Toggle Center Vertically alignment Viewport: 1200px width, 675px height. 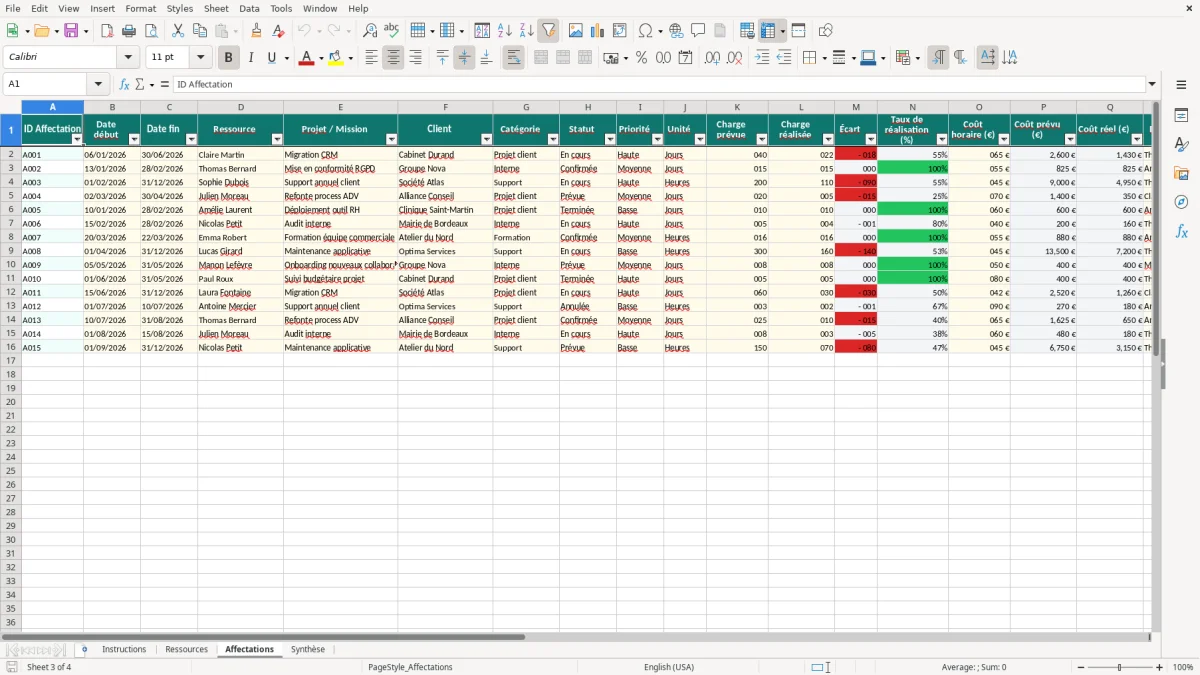464,58
